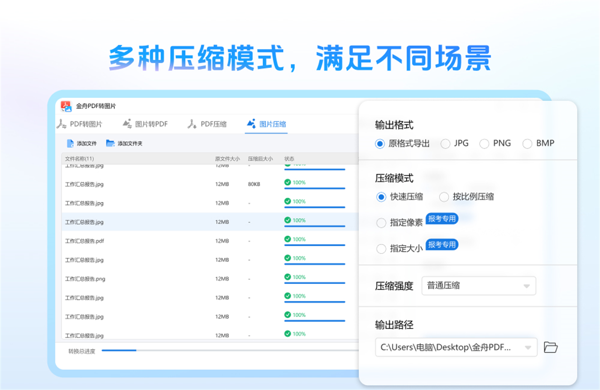Click the 金舟PDF转图片 window title
The width and height of the screenshot is (600, 390).
click(96, 106)
